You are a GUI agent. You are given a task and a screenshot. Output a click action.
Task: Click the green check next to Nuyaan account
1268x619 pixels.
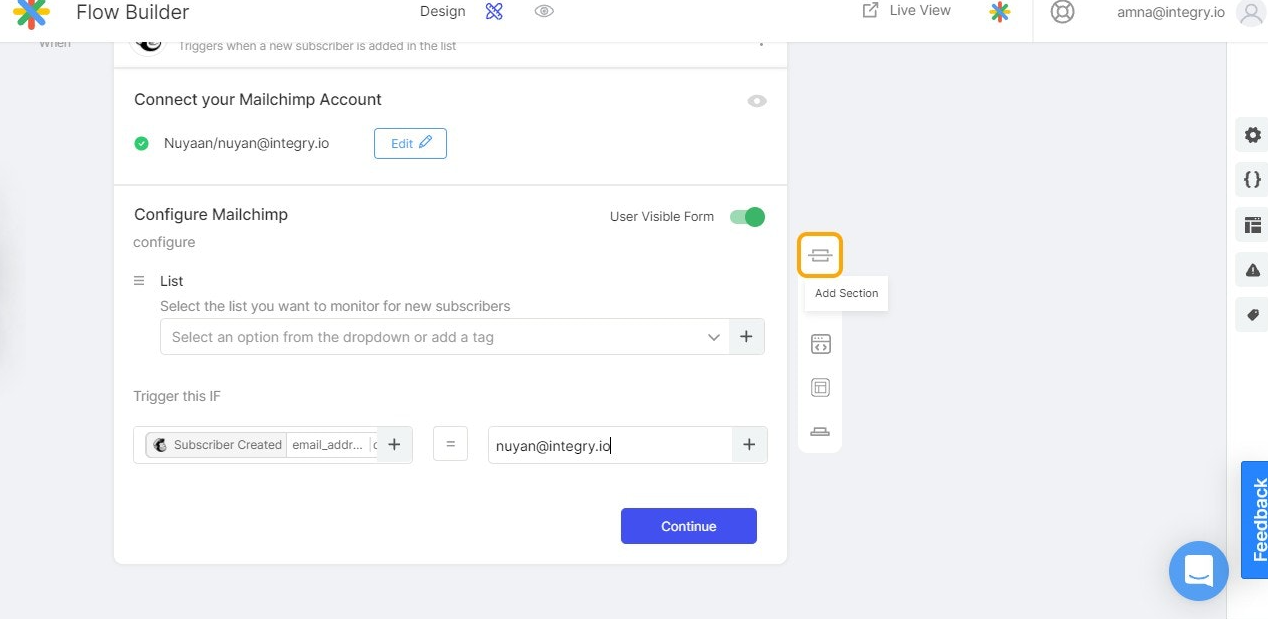(x=142, y=143)
